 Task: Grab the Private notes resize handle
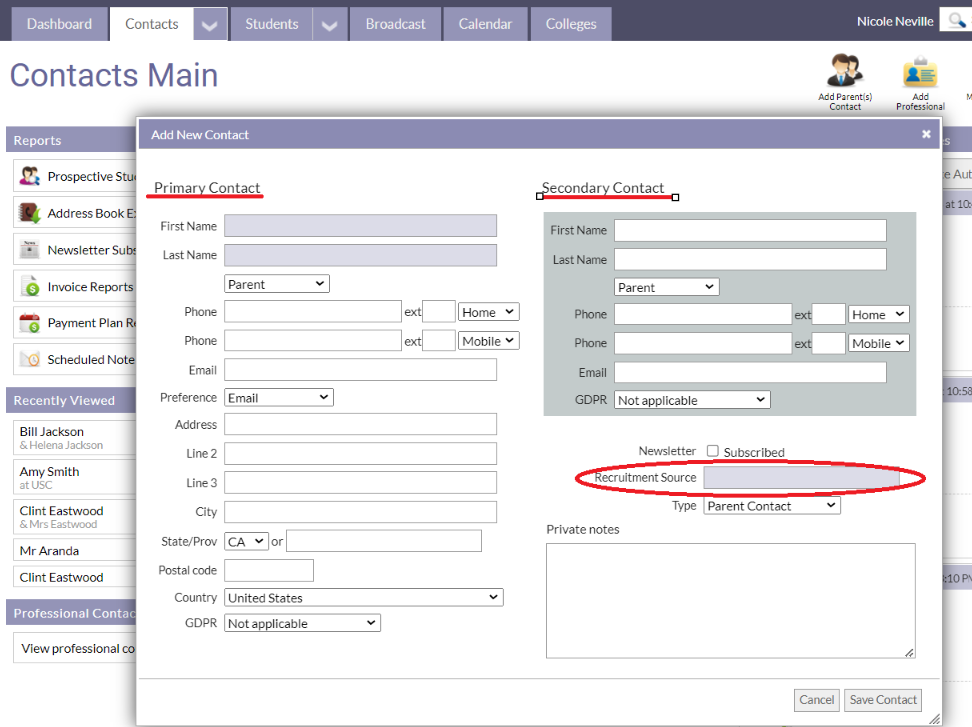[x=909, y=653]
